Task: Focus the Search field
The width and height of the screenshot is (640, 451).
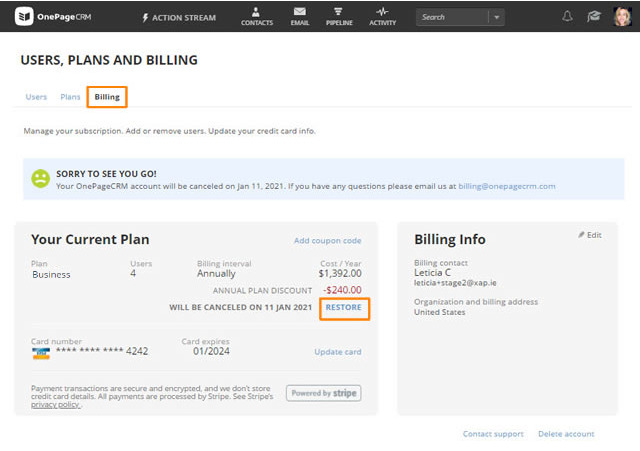Action: tap(452, 17)
